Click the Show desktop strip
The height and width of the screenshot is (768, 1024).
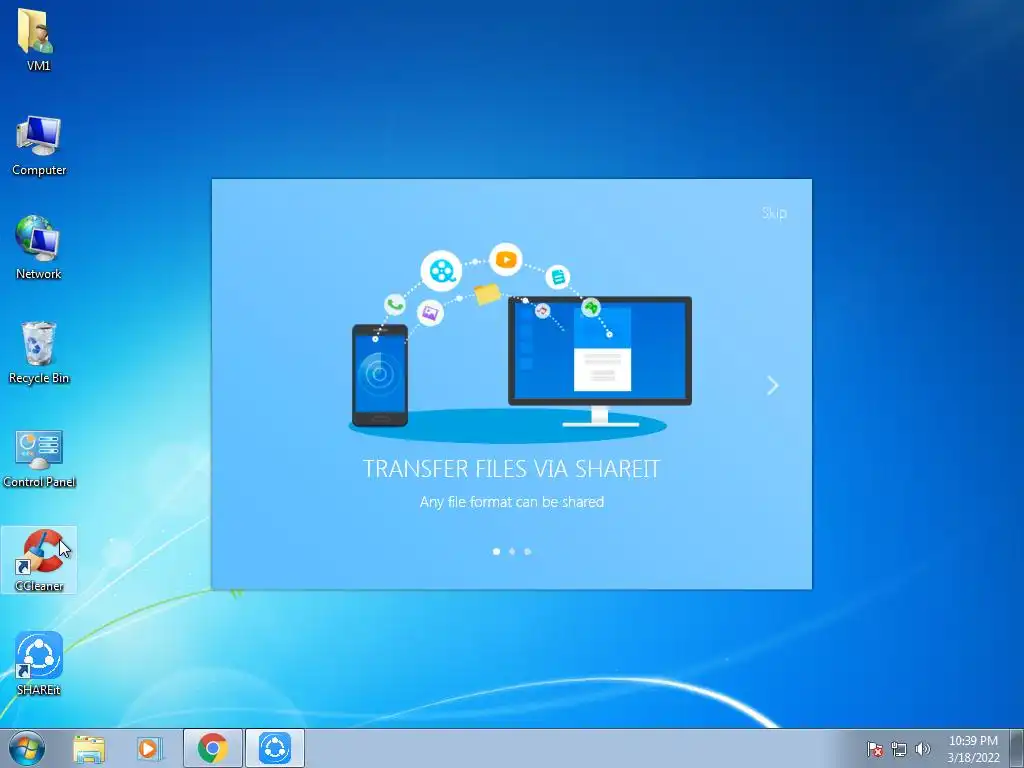click(1017, 748)
